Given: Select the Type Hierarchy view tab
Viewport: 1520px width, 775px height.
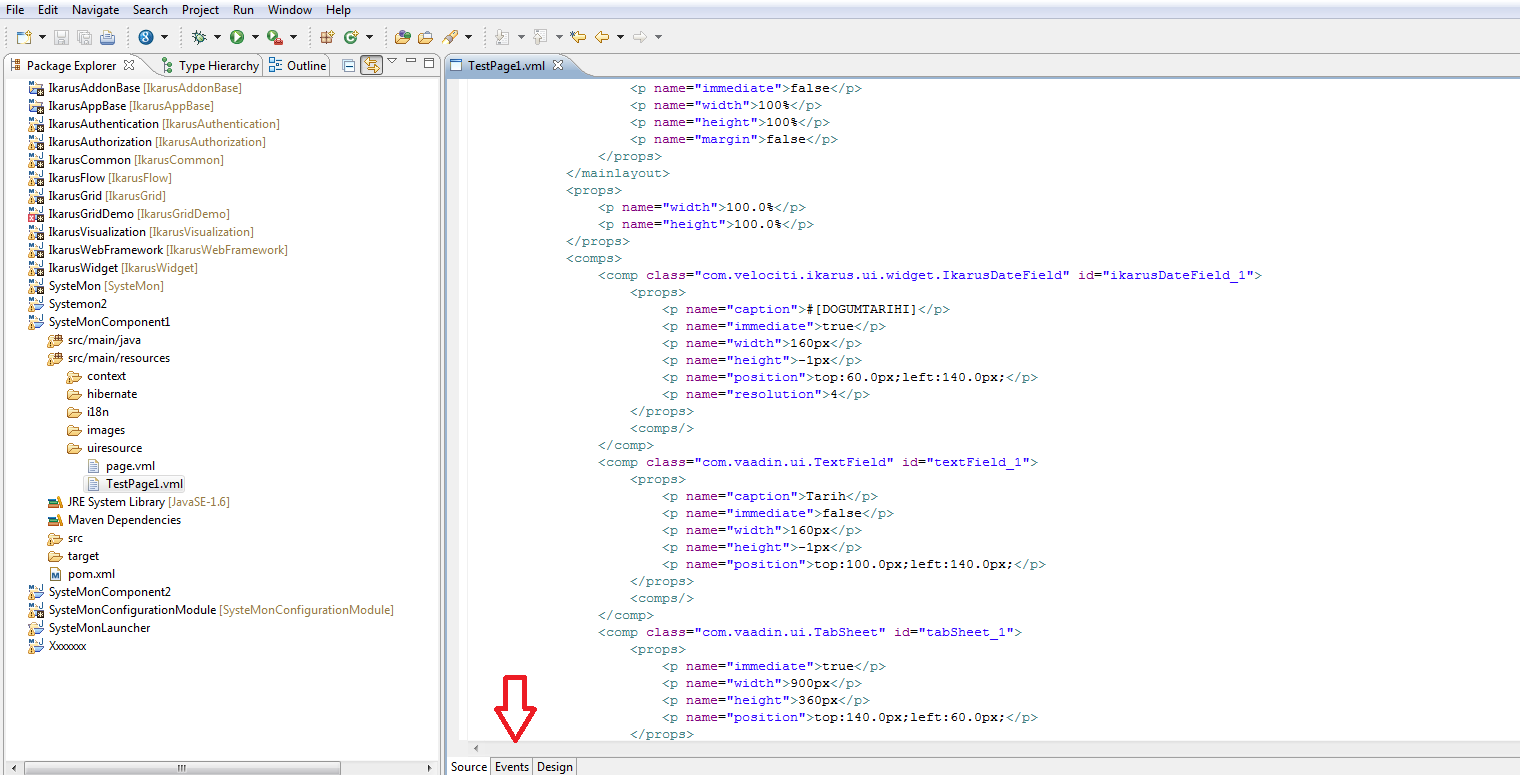Looking at the screenshot, I should click(x=209, y=66).
